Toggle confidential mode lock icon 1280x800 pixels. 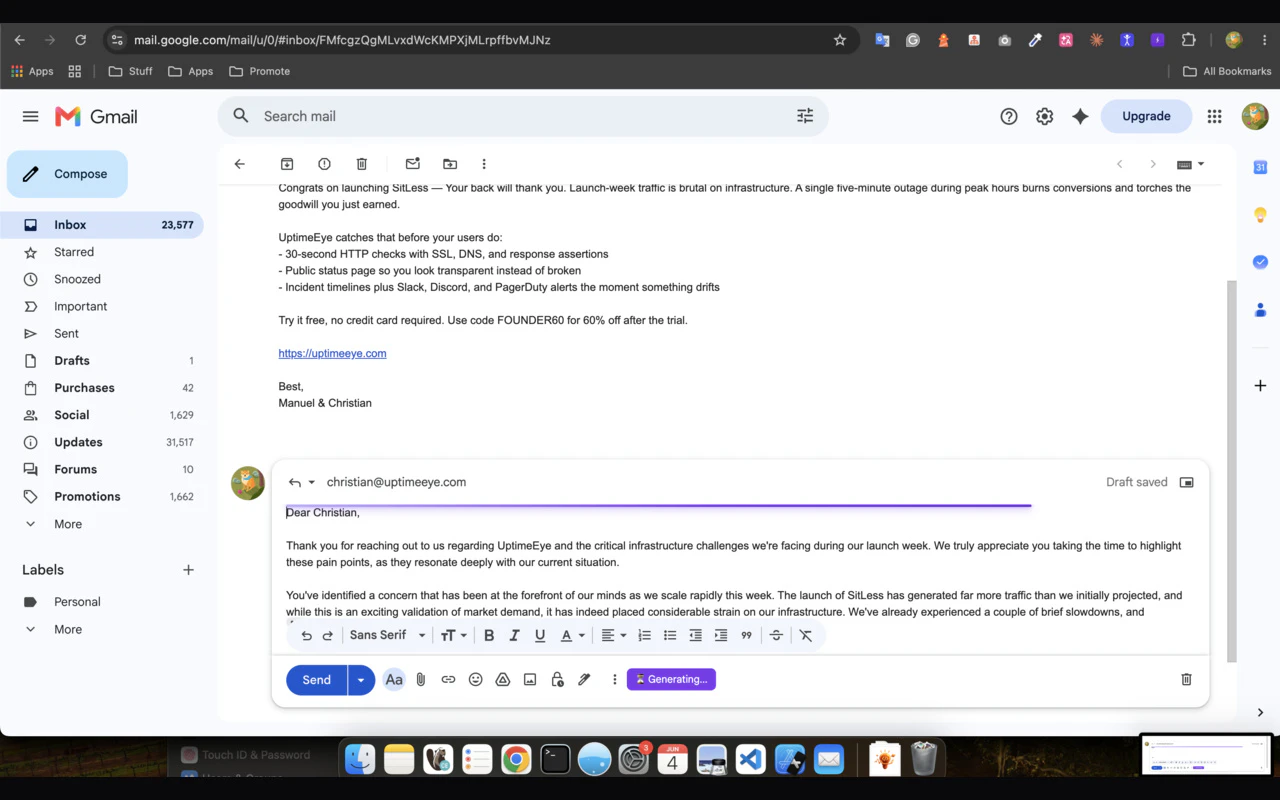558,680
